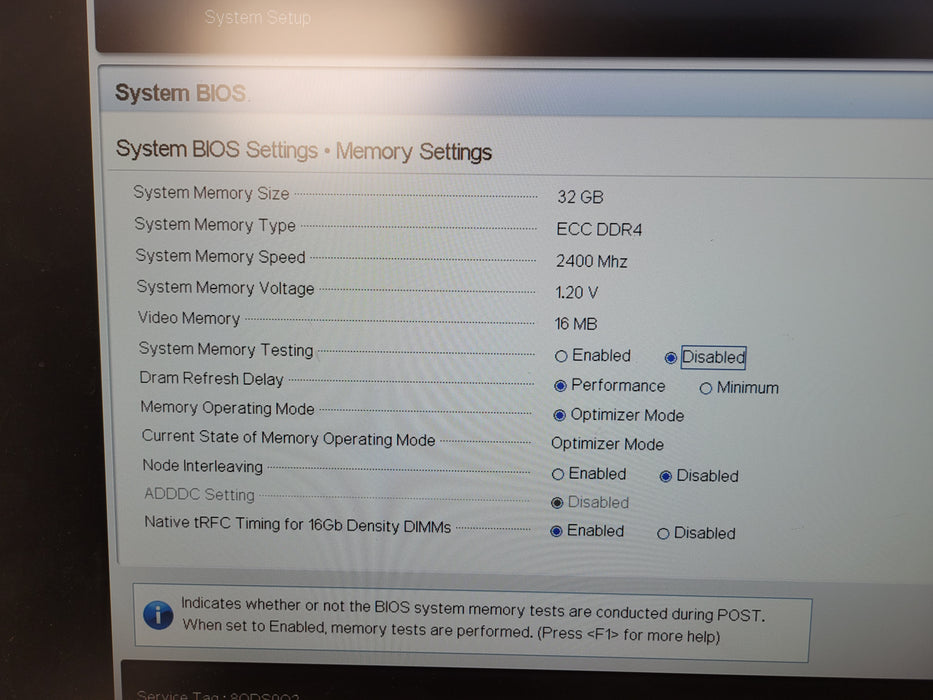The height and width of the screenshot is (700, 933).
Task: Click the System BIOS header title
Action: pos(180,93)
